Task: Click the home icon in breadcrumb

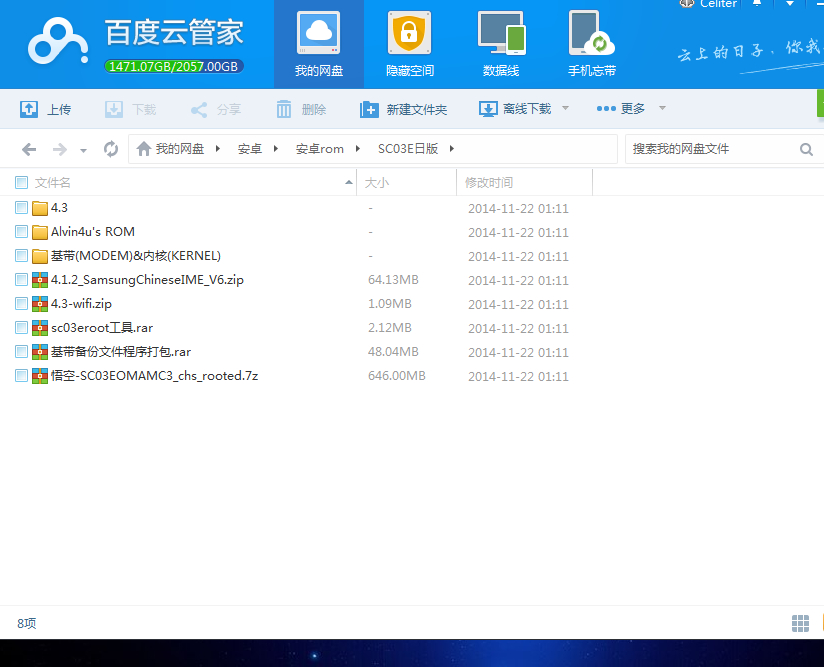Action: (143, 149)
